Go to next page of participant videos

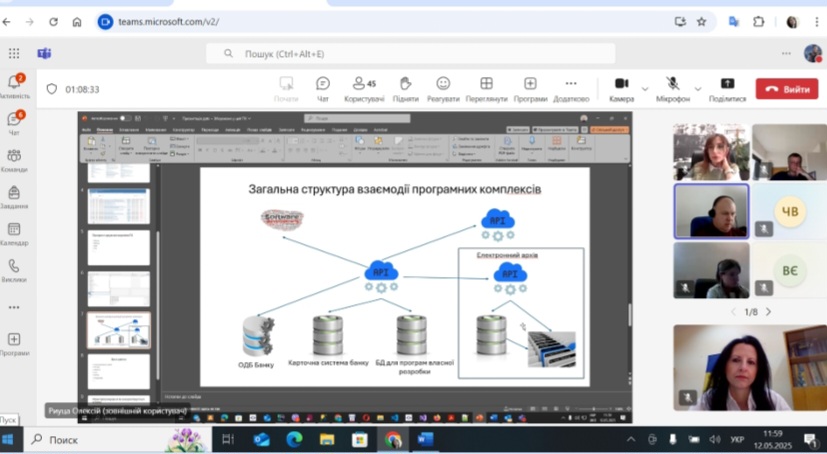click(x=768, y=312)
